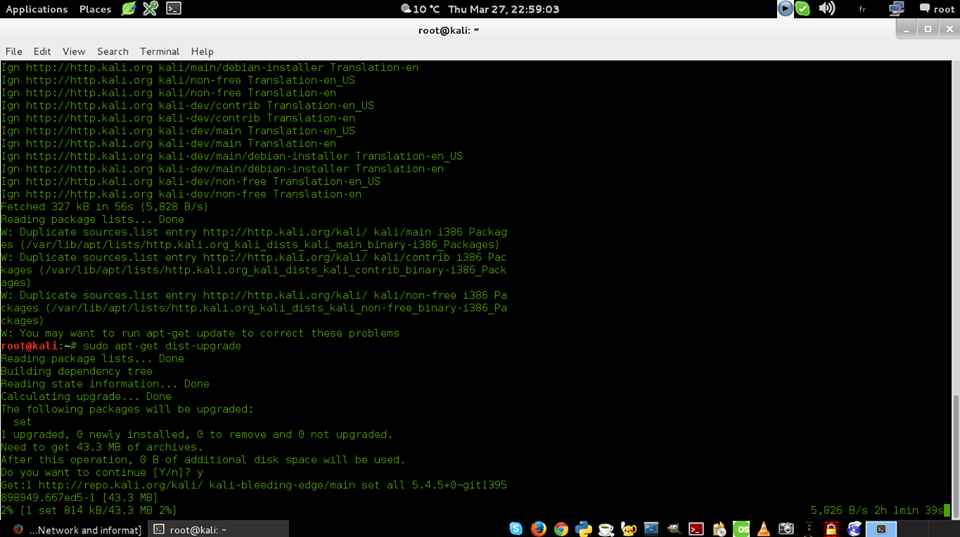
Task: Select the highlighted terminal icon in bottom panel
Action: pos(881,528)
